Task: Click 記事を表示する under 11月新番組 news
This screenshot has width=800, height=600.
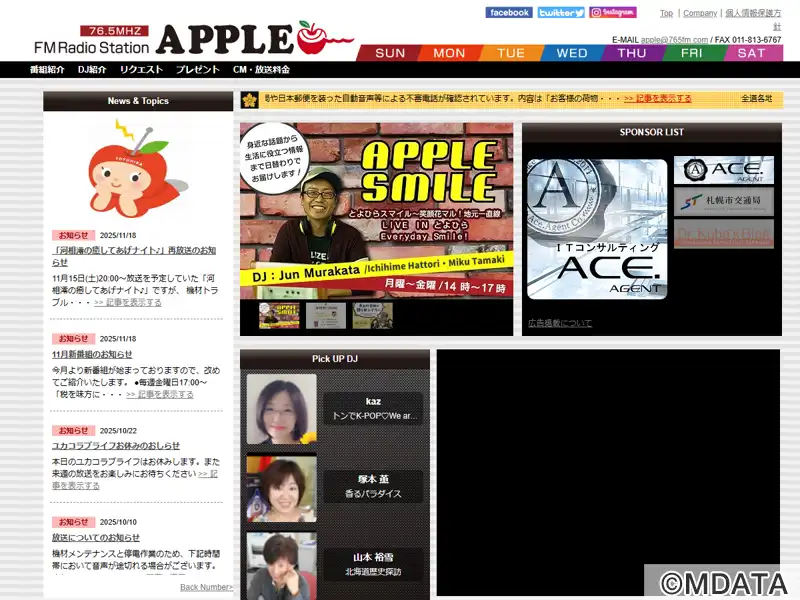Action: click(160, 394)
